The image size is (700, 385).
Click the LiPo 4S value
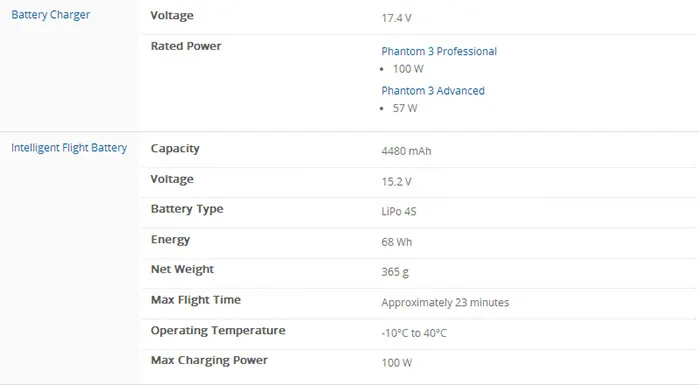pyautogui.click(x=399, y=212)
